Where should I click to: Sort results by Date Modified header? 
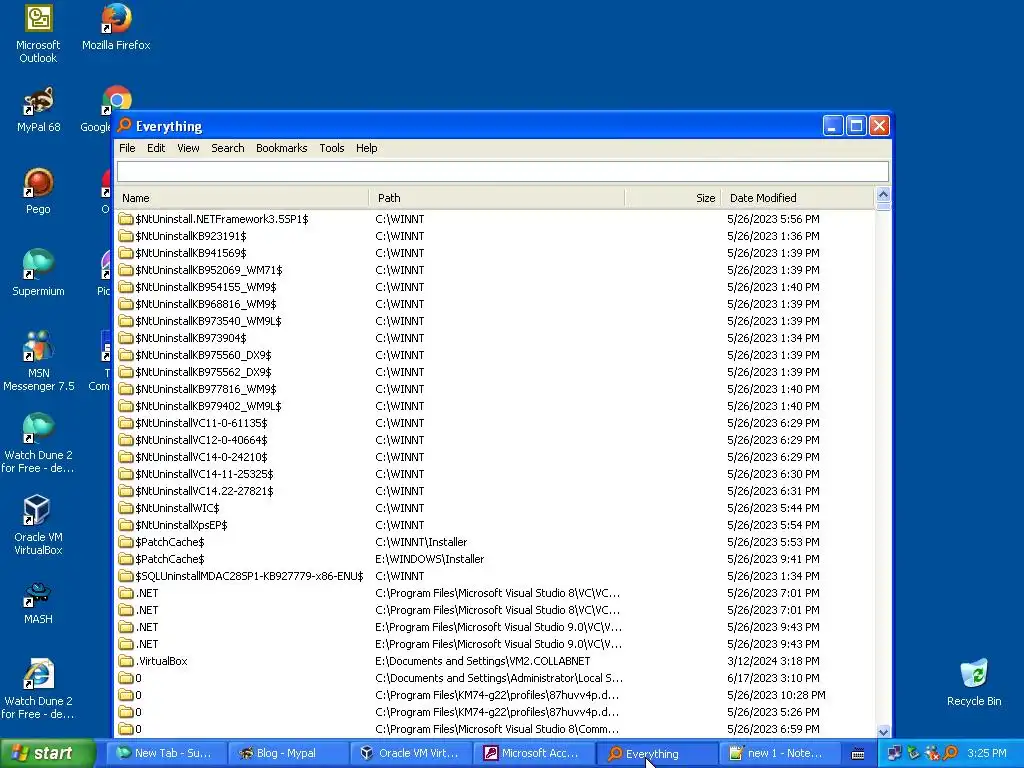coord(797,198)
